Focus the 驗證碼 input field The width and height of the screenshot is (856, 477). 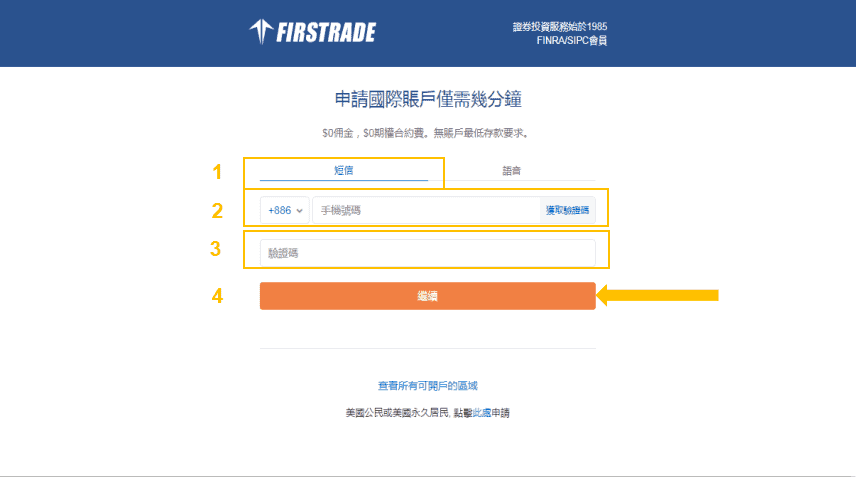[427, 253]
